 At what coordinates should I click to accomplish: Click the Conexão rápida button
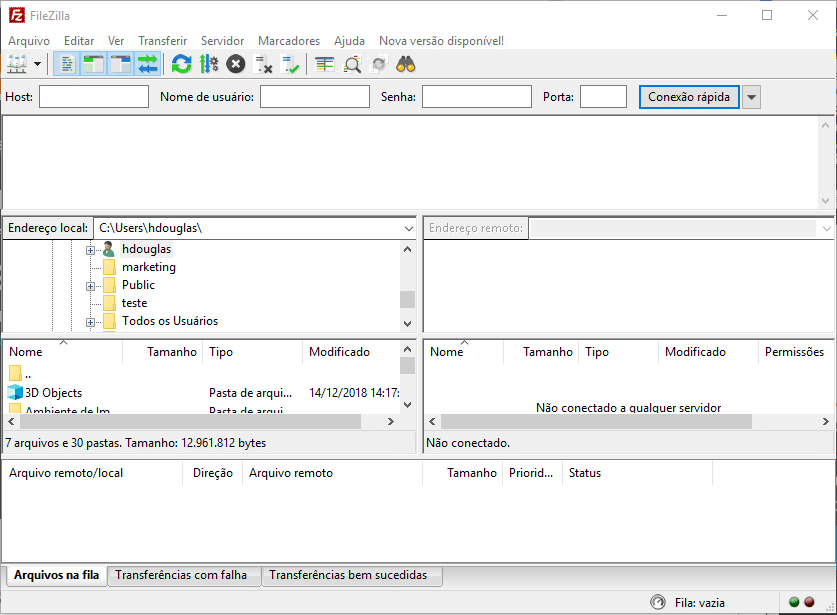[688, 97]
